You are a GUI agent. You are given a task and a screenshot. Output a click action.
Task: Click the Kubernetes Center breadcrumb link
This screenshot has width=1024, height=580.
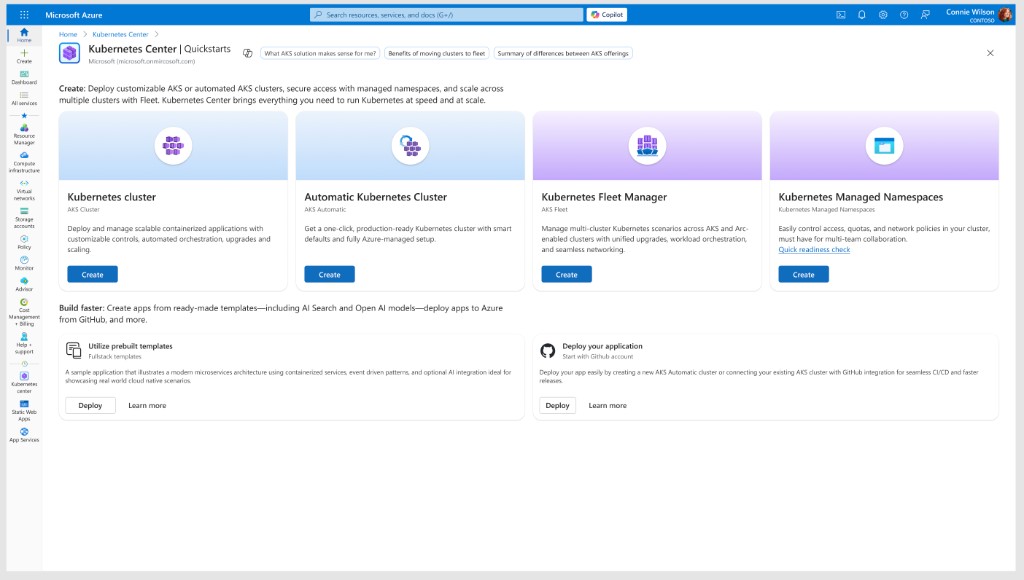(120, 34)
